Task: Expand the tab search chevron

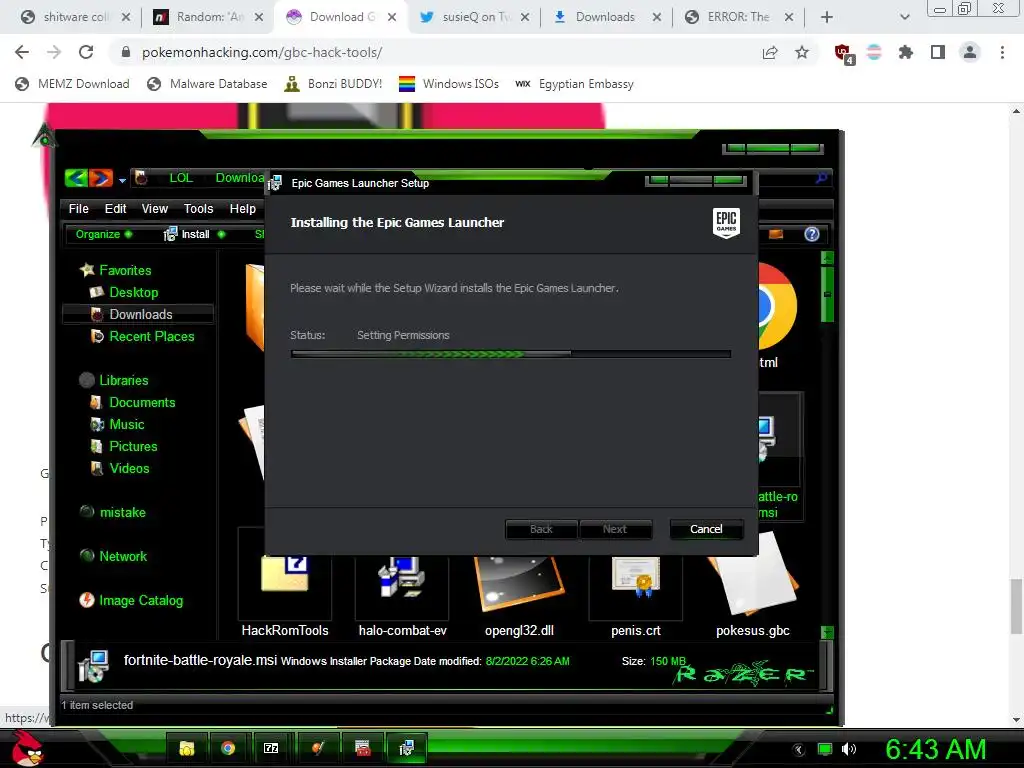Action: (x=904, y=17)
